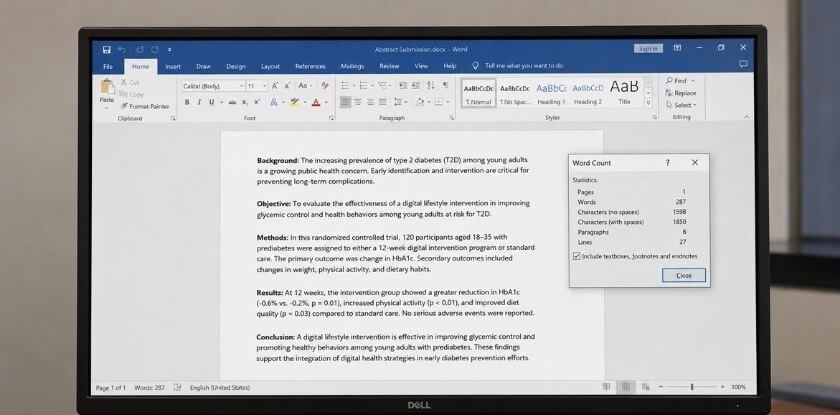Viewport: 840px width, 415px height.
Task: Click the Word Count dialog help question mark
Action: click(x=667, y=163)
